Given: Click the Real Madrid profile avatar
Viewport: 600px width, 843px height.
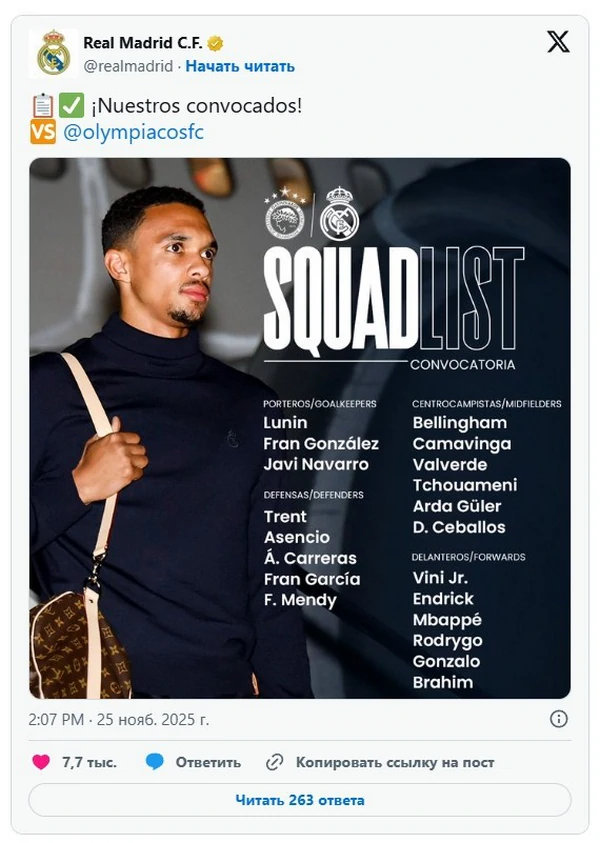Looking at the screenshot, I should (53, 53).
